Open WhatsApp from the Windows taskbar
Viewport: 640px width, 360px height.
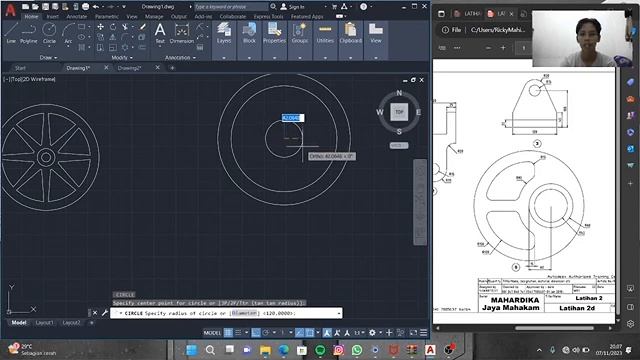point(357,350)
